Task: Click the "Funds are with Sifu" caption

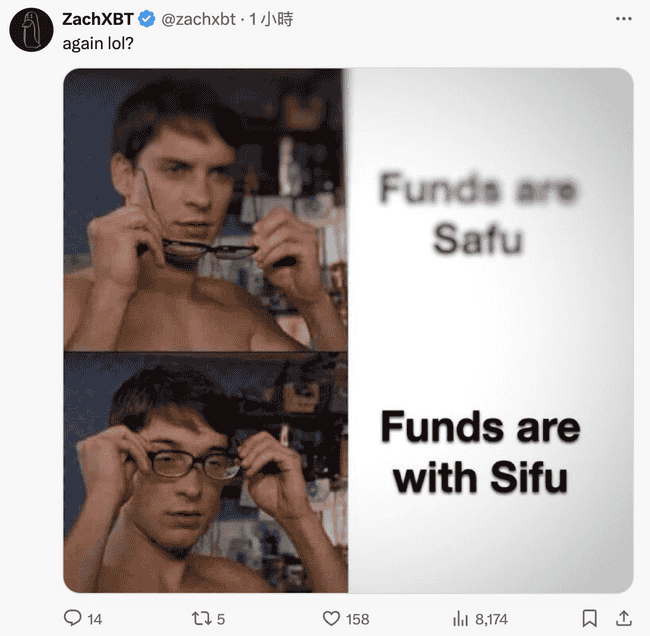Action: point(480,453)
